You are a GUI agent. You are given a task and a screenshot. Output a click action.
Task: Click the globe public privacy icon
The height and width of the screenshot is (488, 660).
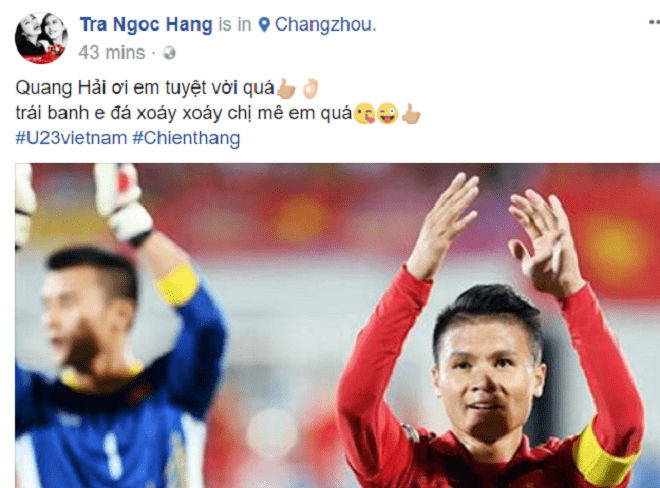[x=169, y=53]
